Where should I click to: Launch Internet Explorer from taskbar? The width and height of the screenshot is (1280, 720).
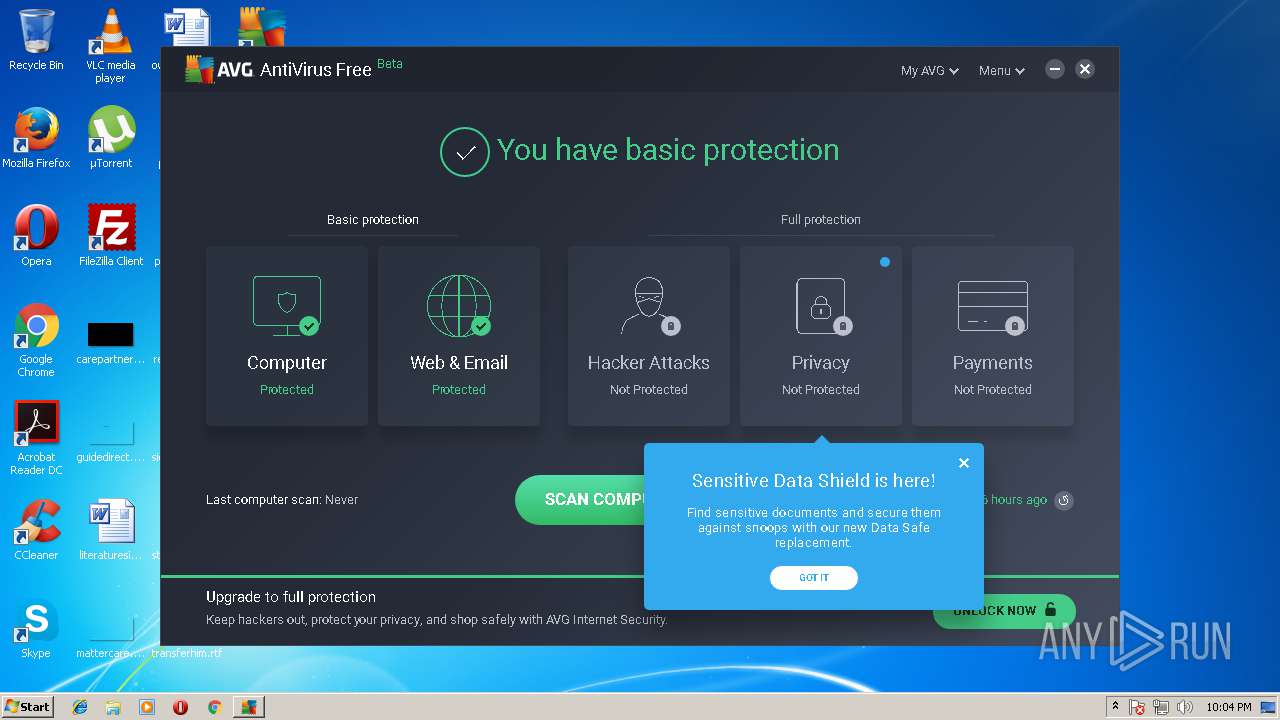click(x=80, y=707)
